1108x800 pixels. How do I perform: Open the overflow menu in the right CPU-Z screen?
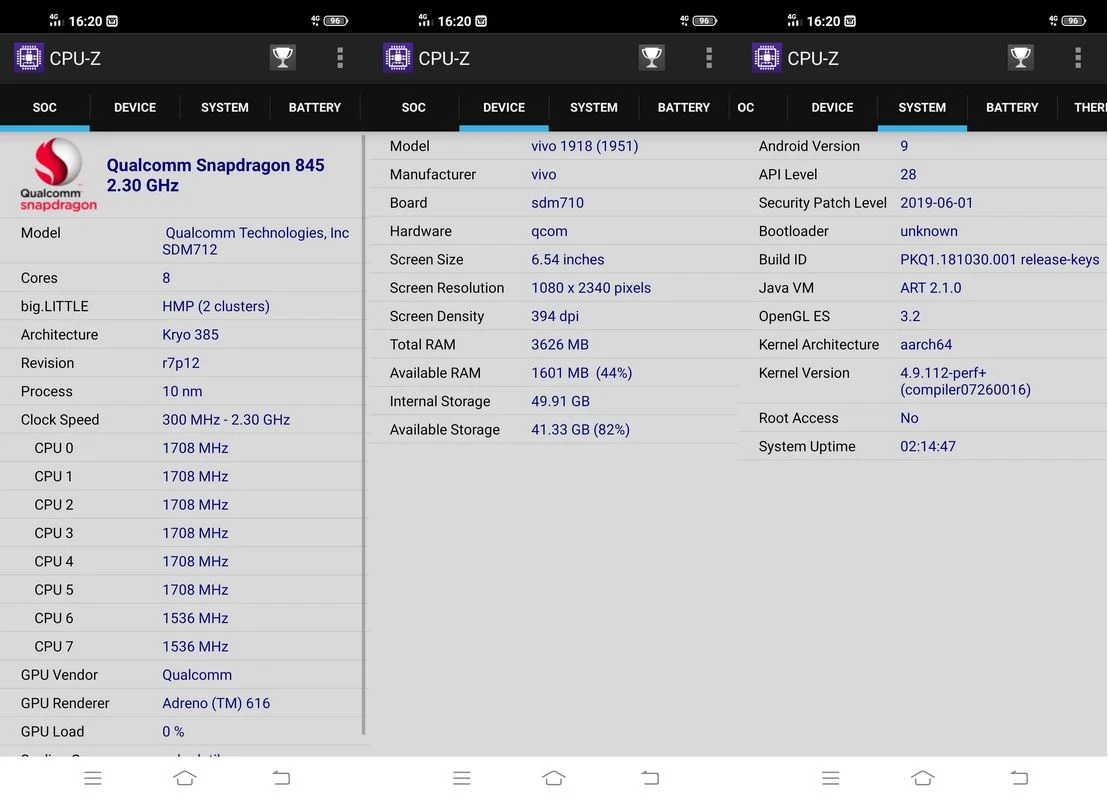1078,57
